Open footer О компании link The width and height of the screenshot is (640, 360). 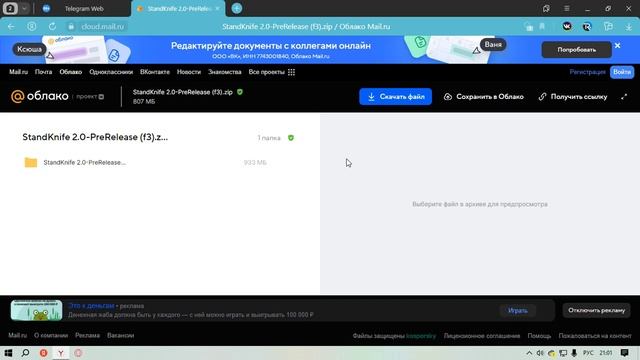pos(51,336)
